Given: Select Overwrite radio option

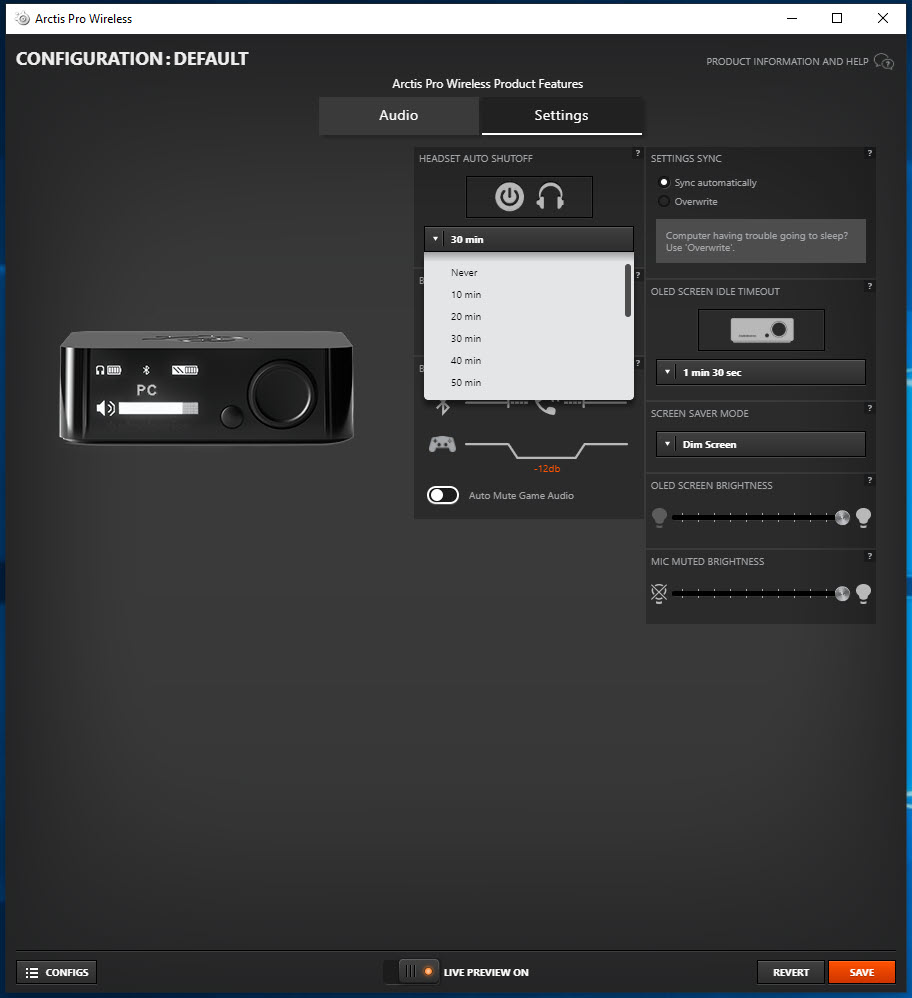Looking at the screenshot, I should (664, 201).
